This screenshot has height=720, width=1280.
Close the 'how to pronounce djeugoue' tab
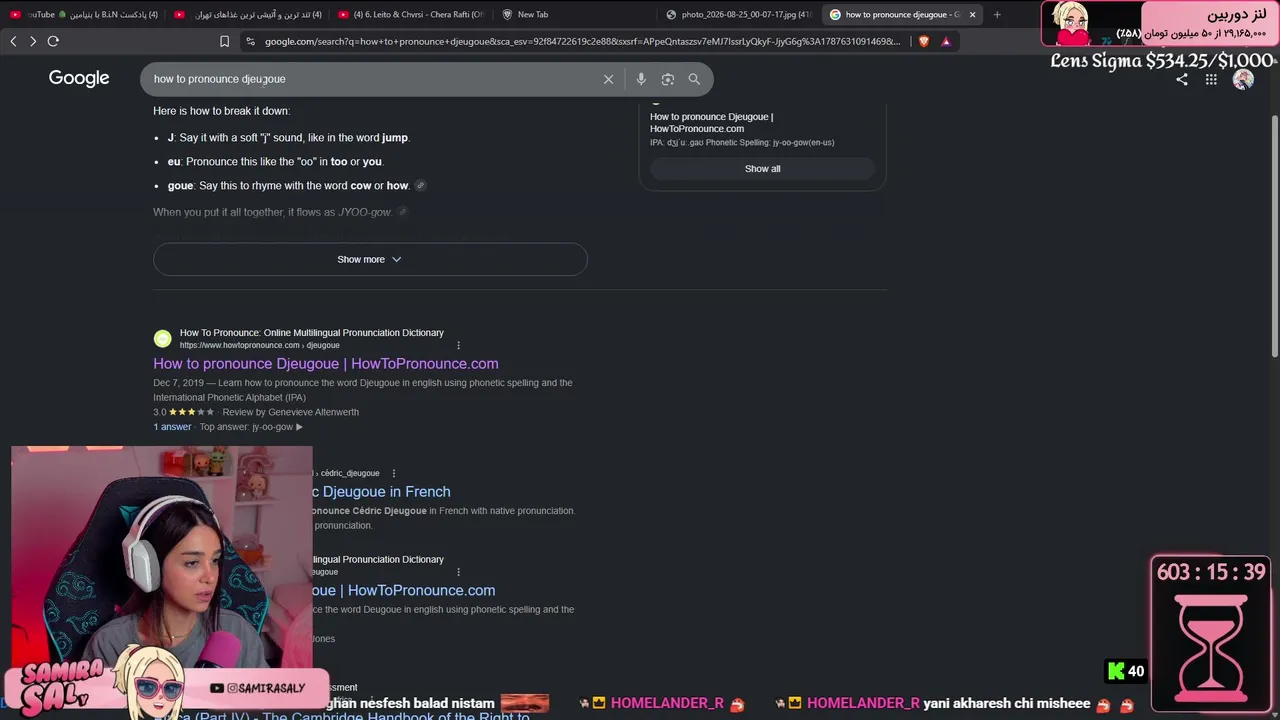(972, 14)
